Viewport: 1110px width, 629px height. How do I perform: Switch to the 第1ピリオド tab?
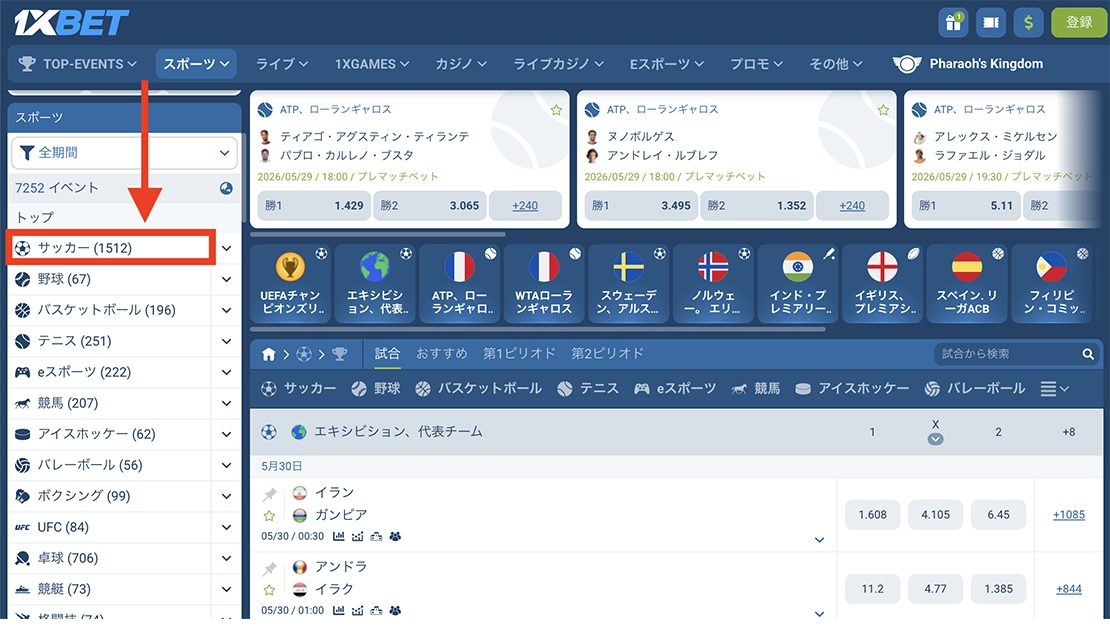519,354
